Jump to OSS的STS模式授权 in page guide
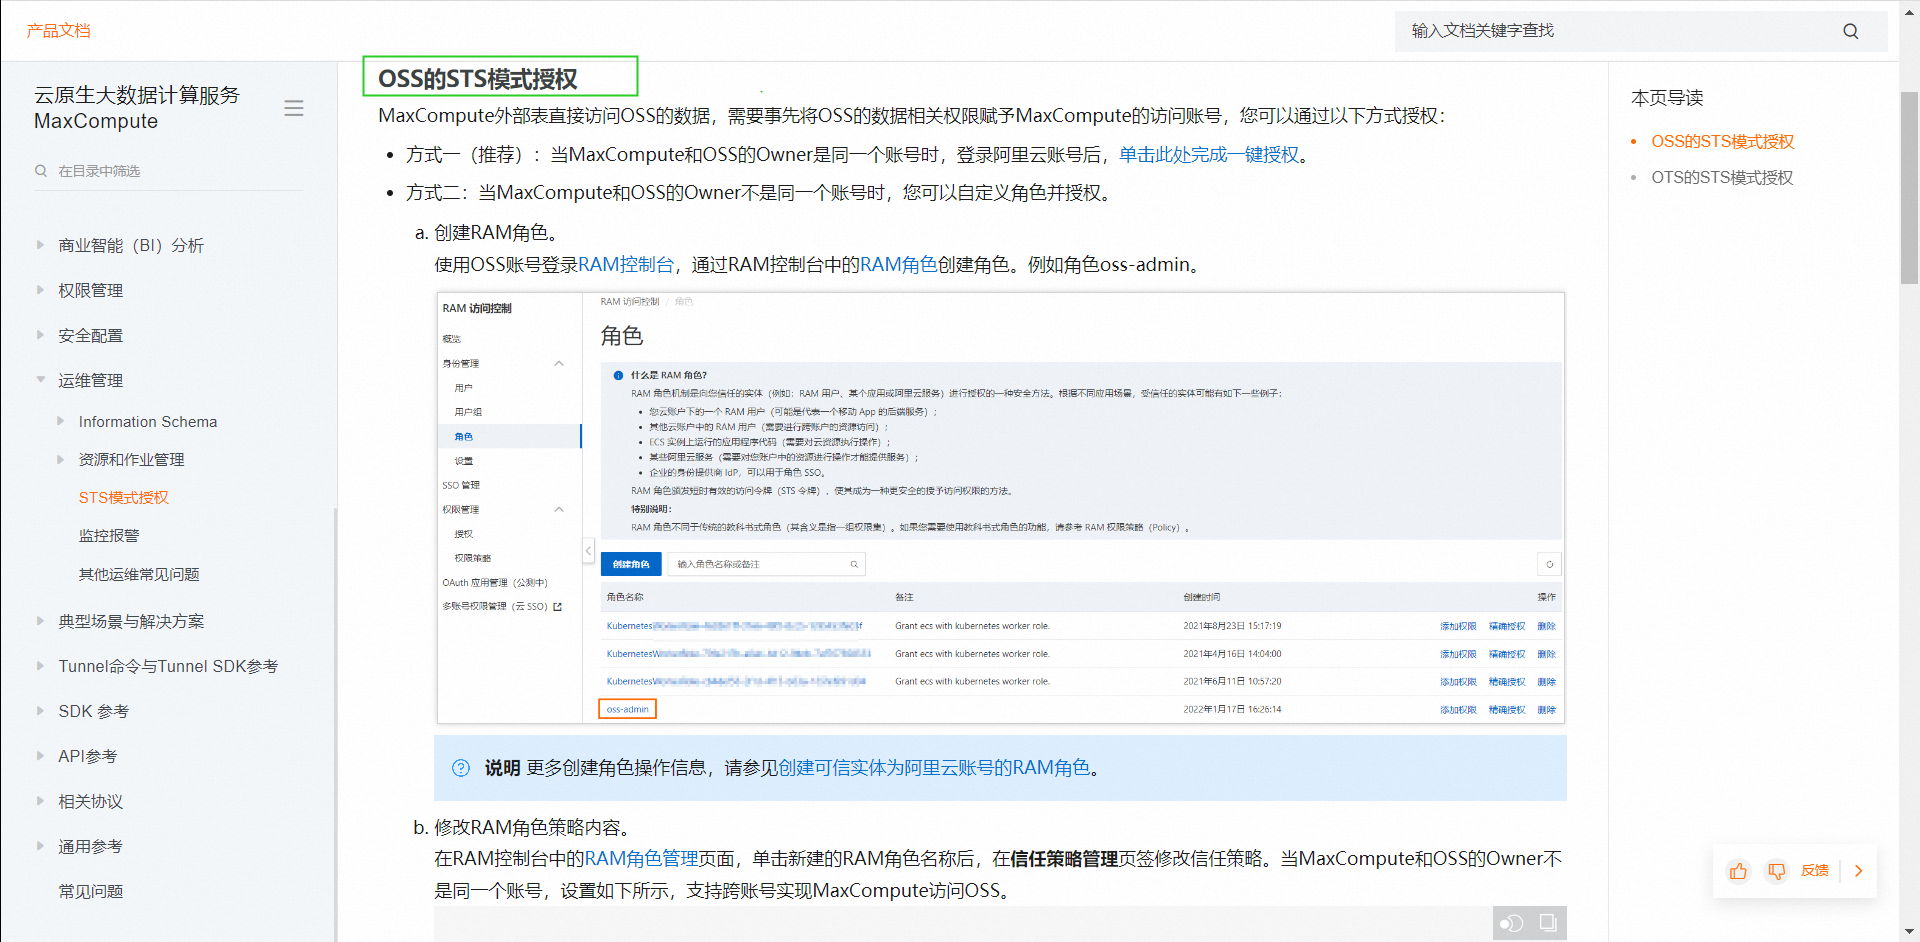1920x942 pixels. (1722, 142)
